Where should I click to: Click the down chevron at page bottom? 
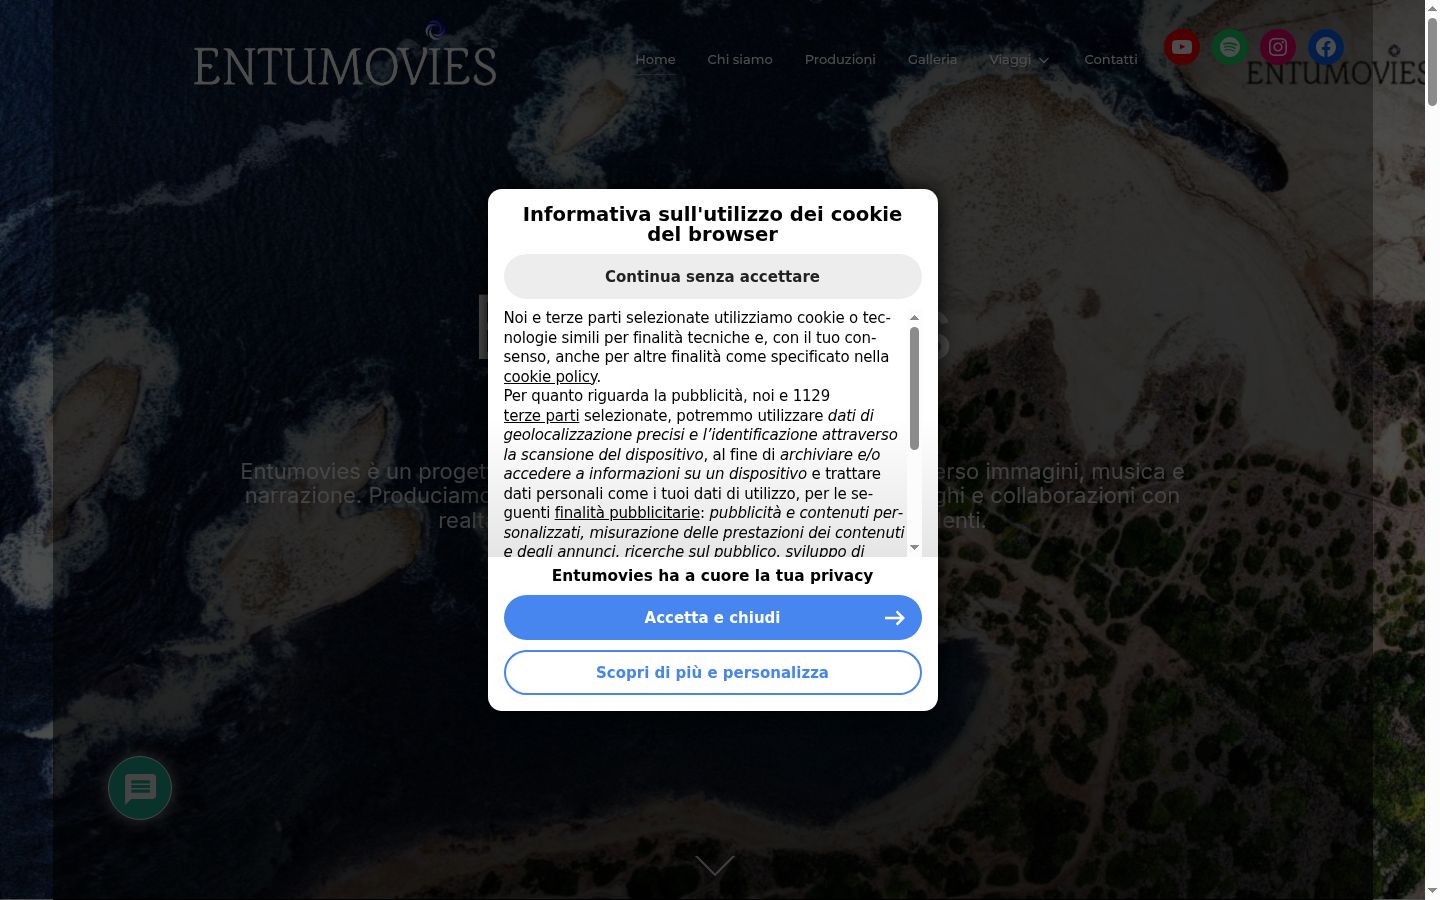714,865
